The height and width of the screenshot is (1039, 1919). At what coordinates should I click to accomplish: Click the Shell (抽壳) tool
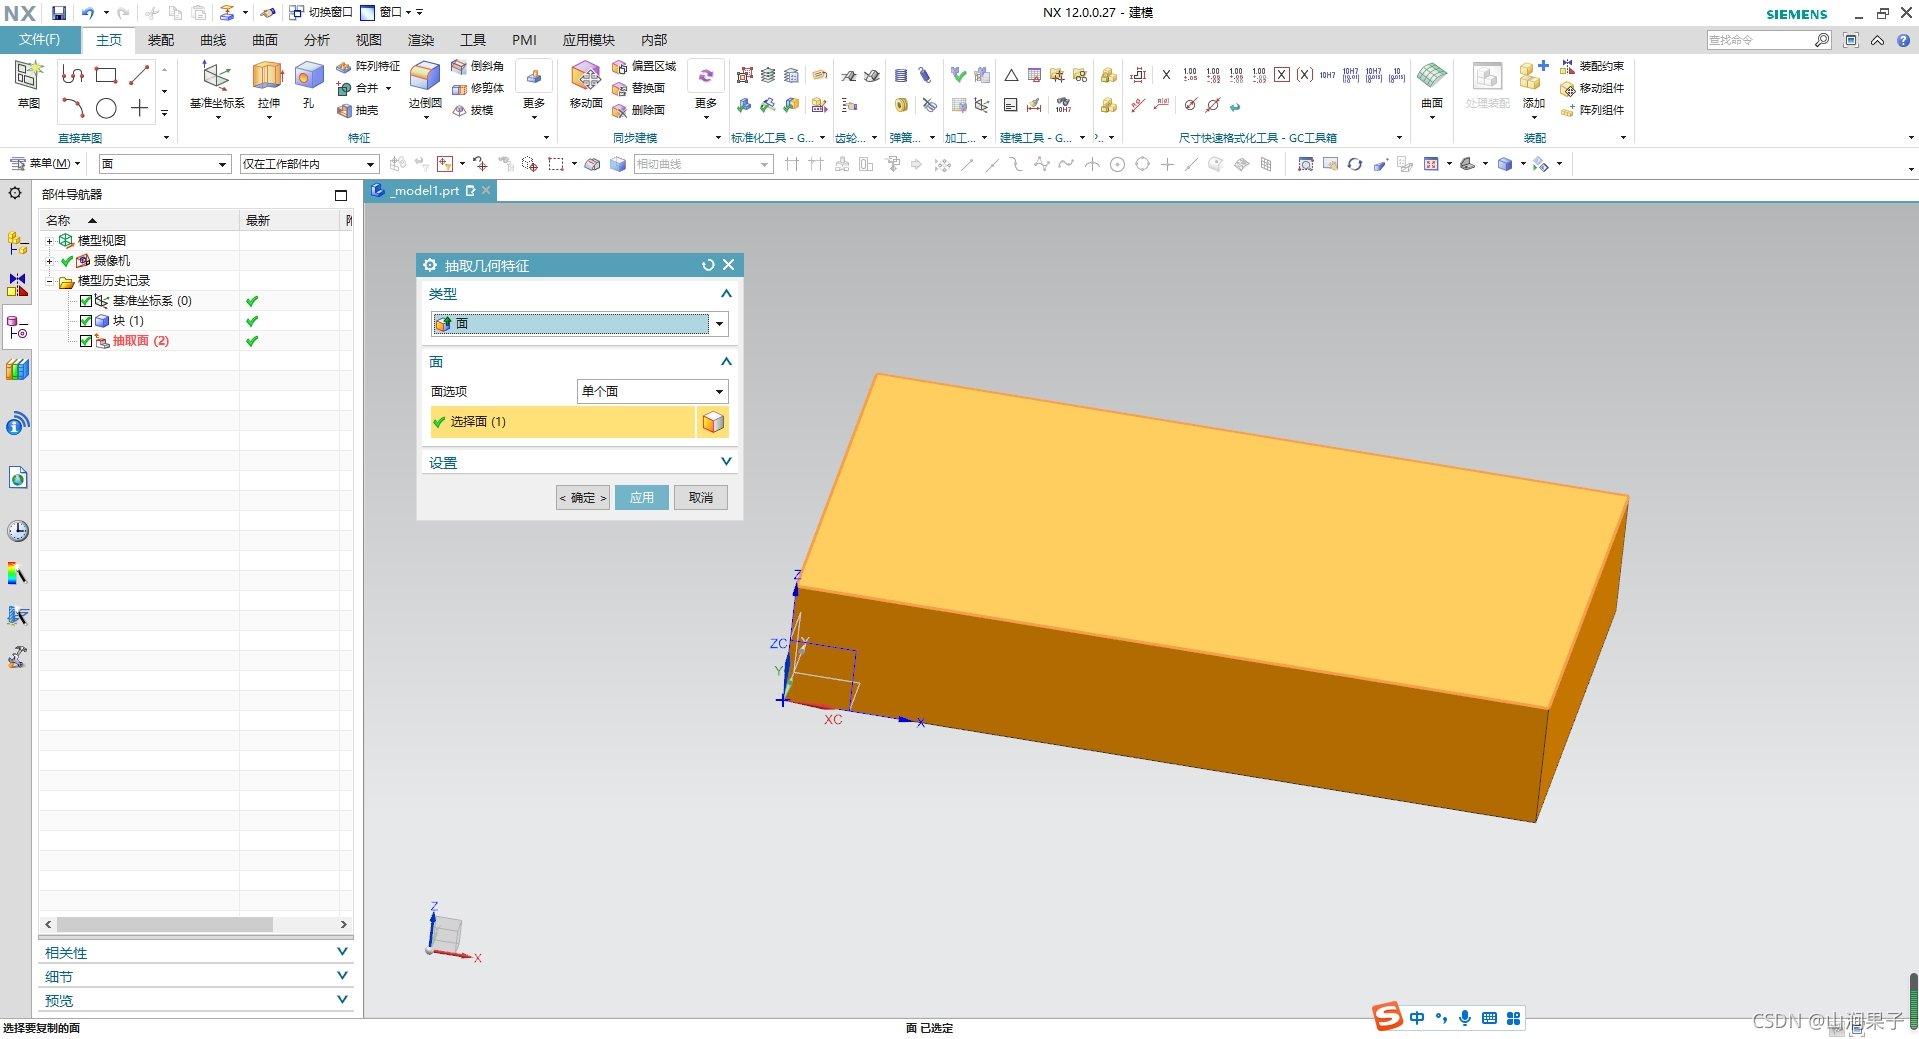(358, 110)
